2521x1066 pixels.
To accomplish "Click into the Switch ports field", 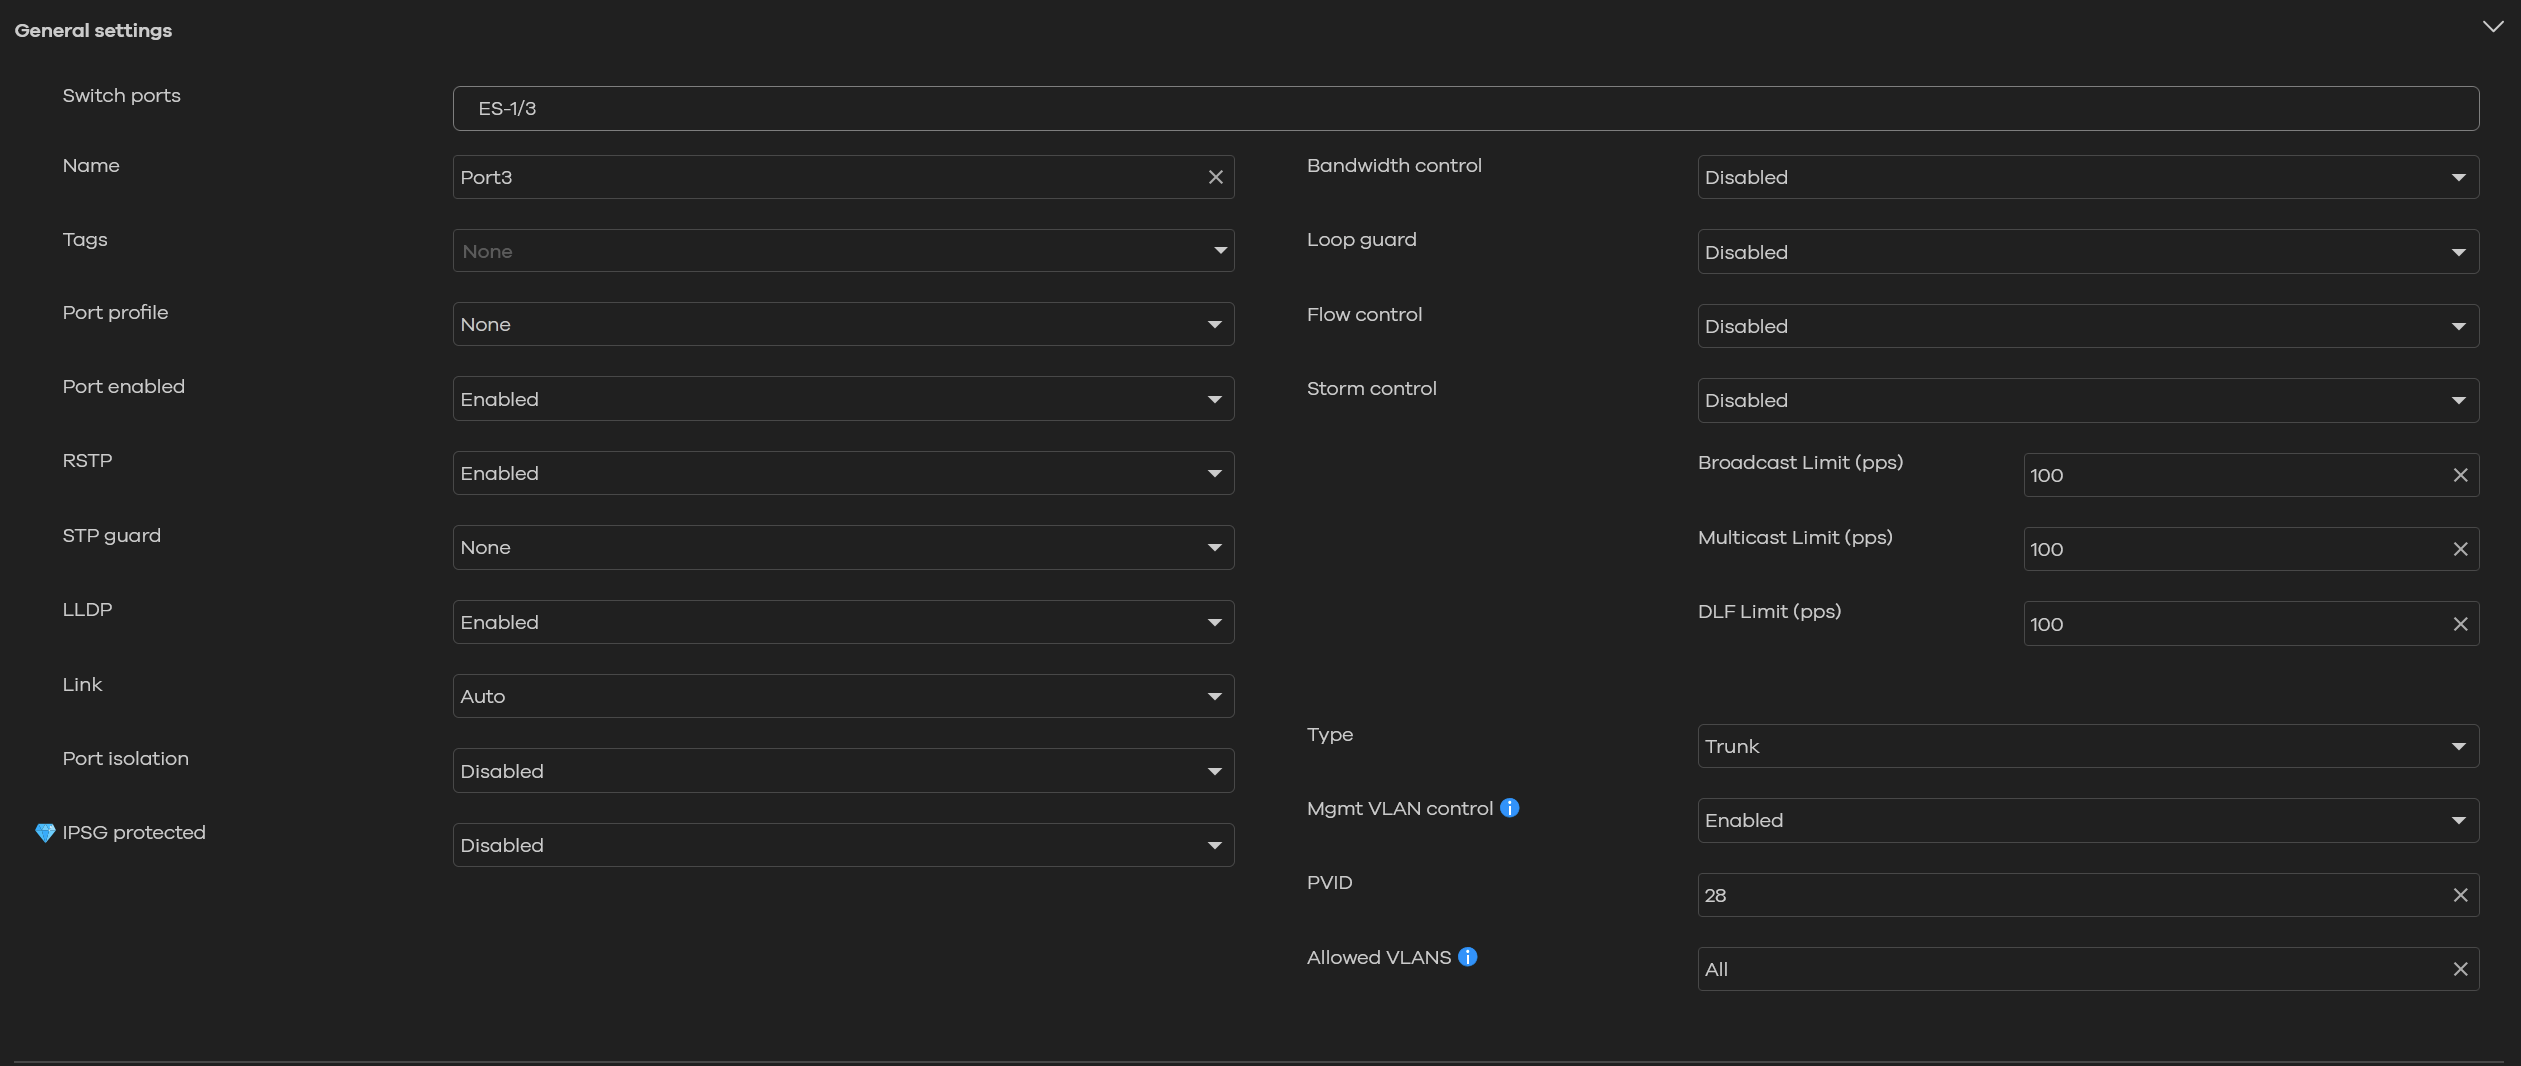I will [1465, 108].
